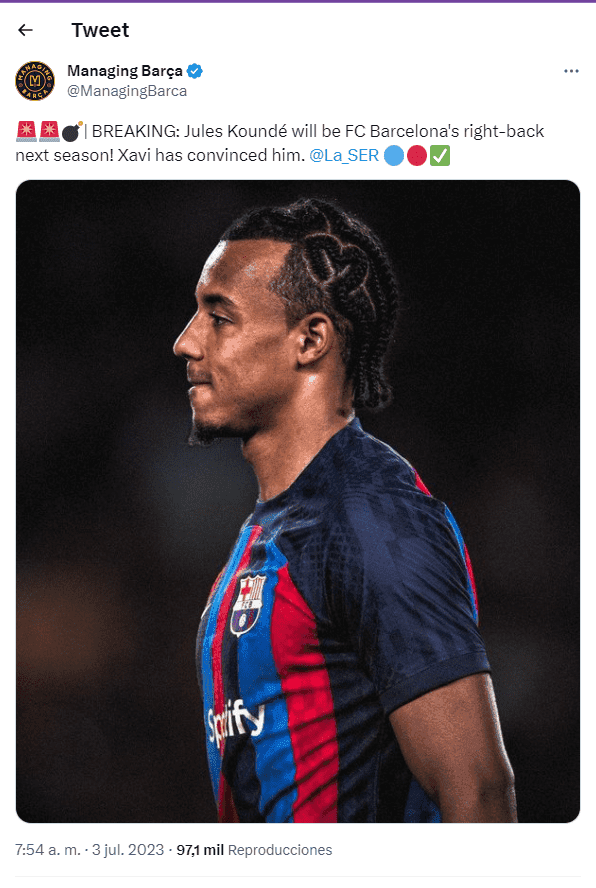
Task: Open the three-dots more options menu
Action: point(571,71)
